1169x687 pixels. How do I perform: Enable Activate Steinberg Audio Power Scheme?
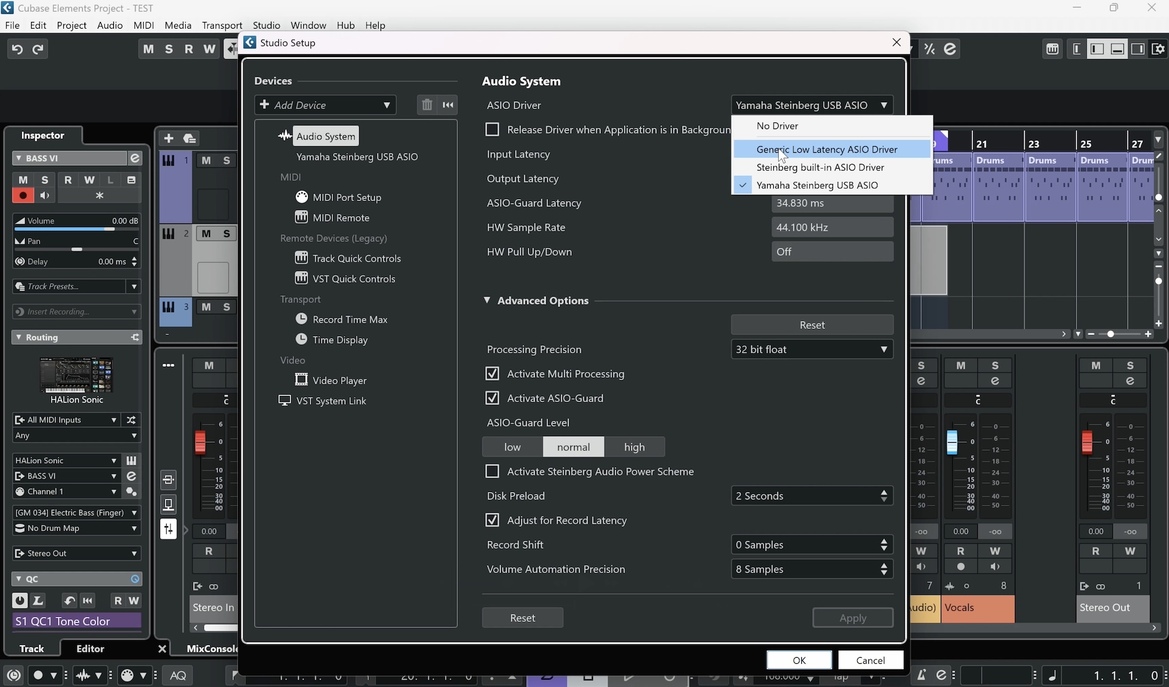point(491,471)
